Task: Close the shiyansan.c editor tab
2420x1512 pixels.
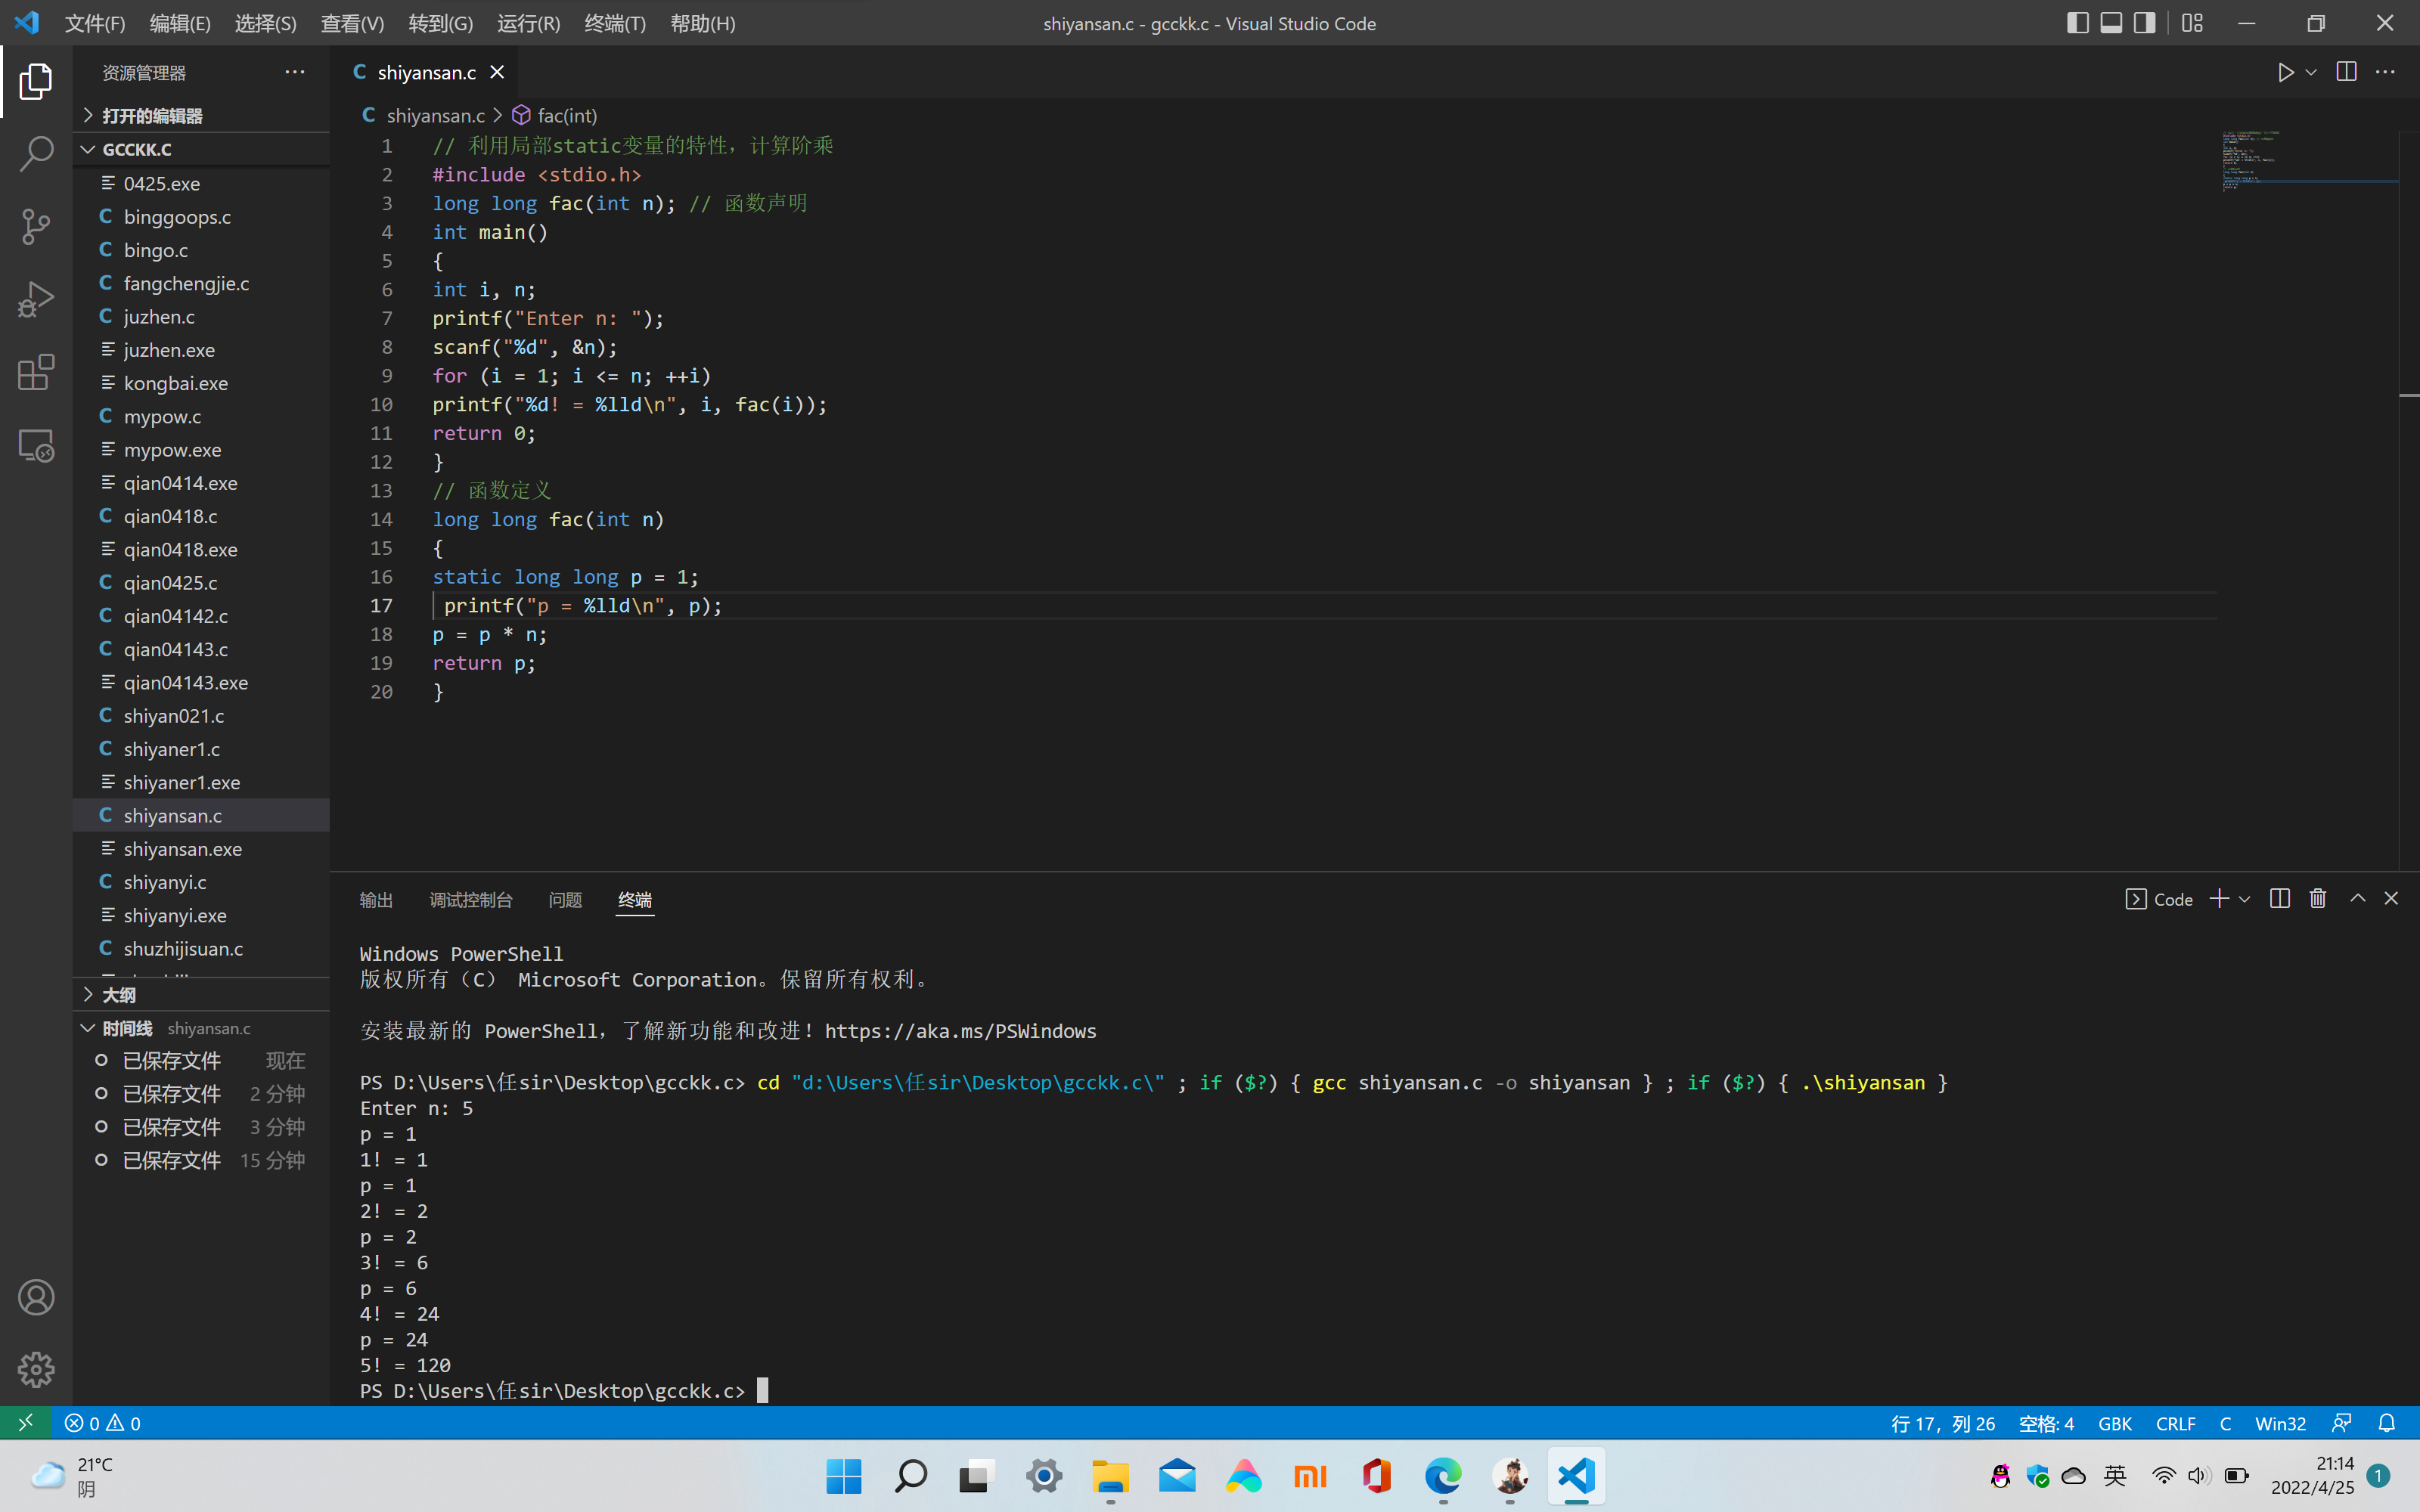Action: click(497, 72)
